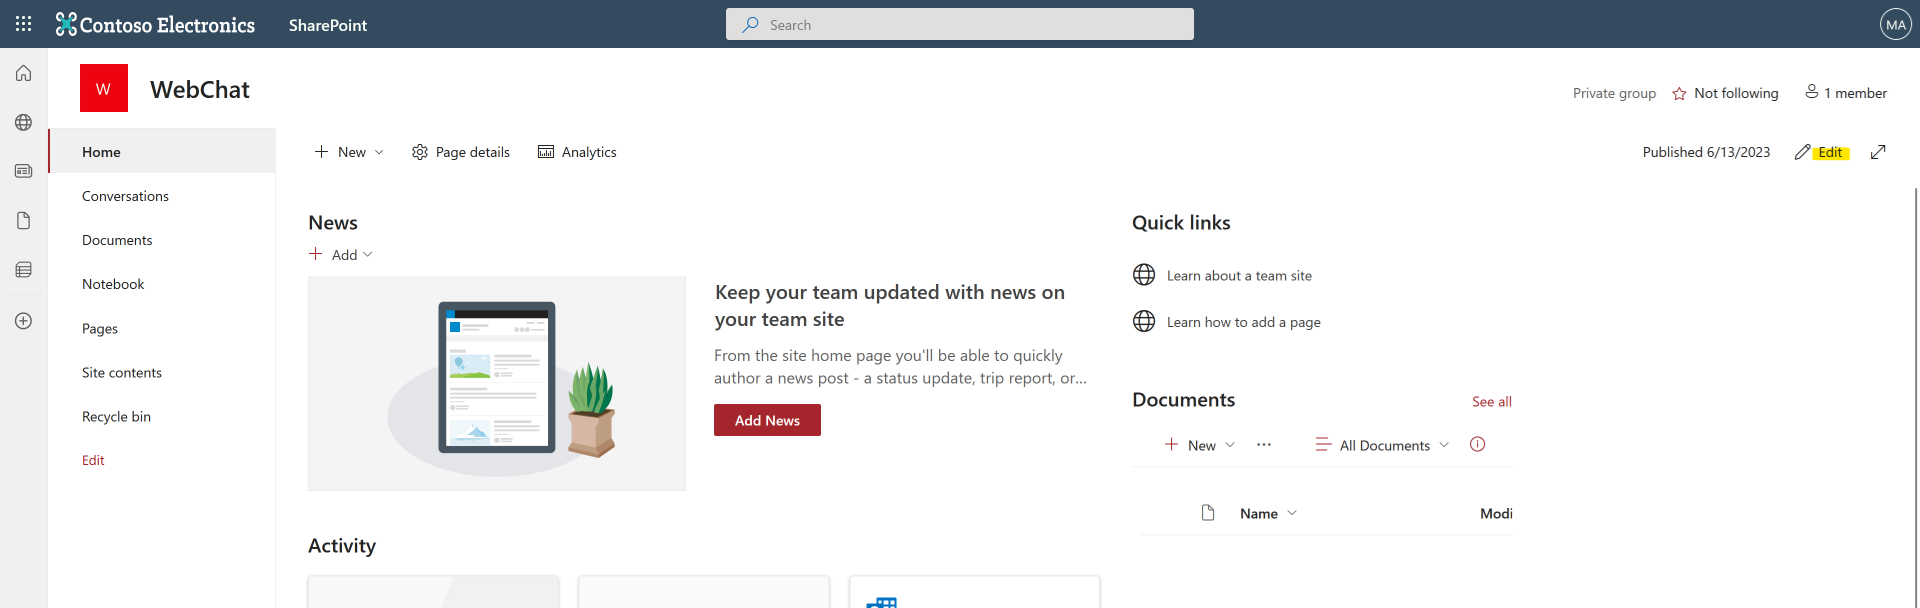Open the New dropdown in the command bar
Image resolution: width=1920 pixels, height=608 pixels.
coord(349,152)
